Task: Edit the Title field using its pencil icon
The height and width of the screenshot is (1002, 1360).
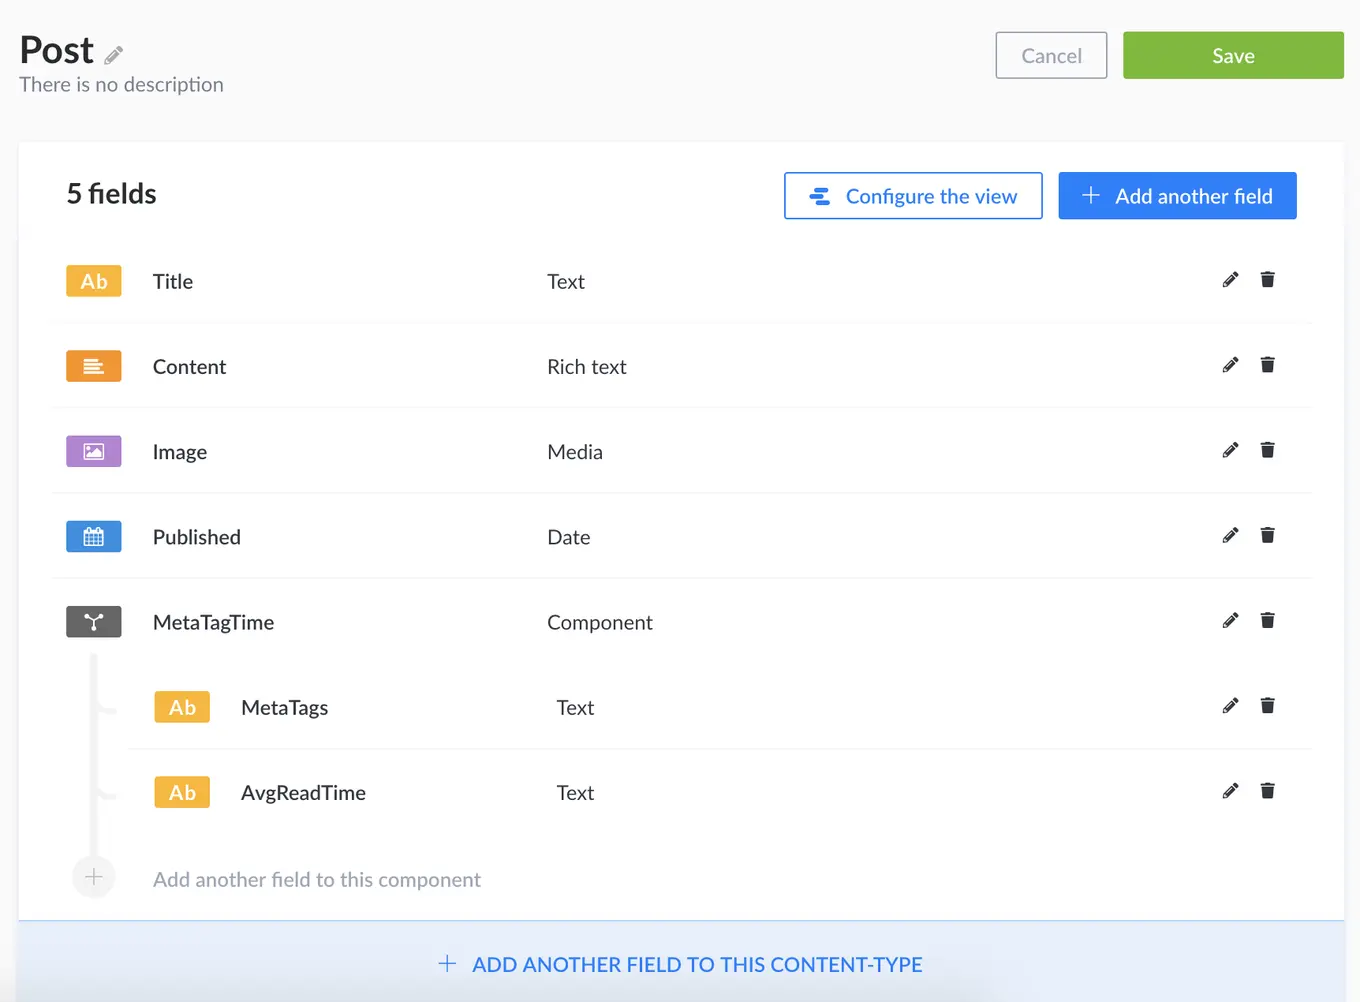Action: point(1229,279)
